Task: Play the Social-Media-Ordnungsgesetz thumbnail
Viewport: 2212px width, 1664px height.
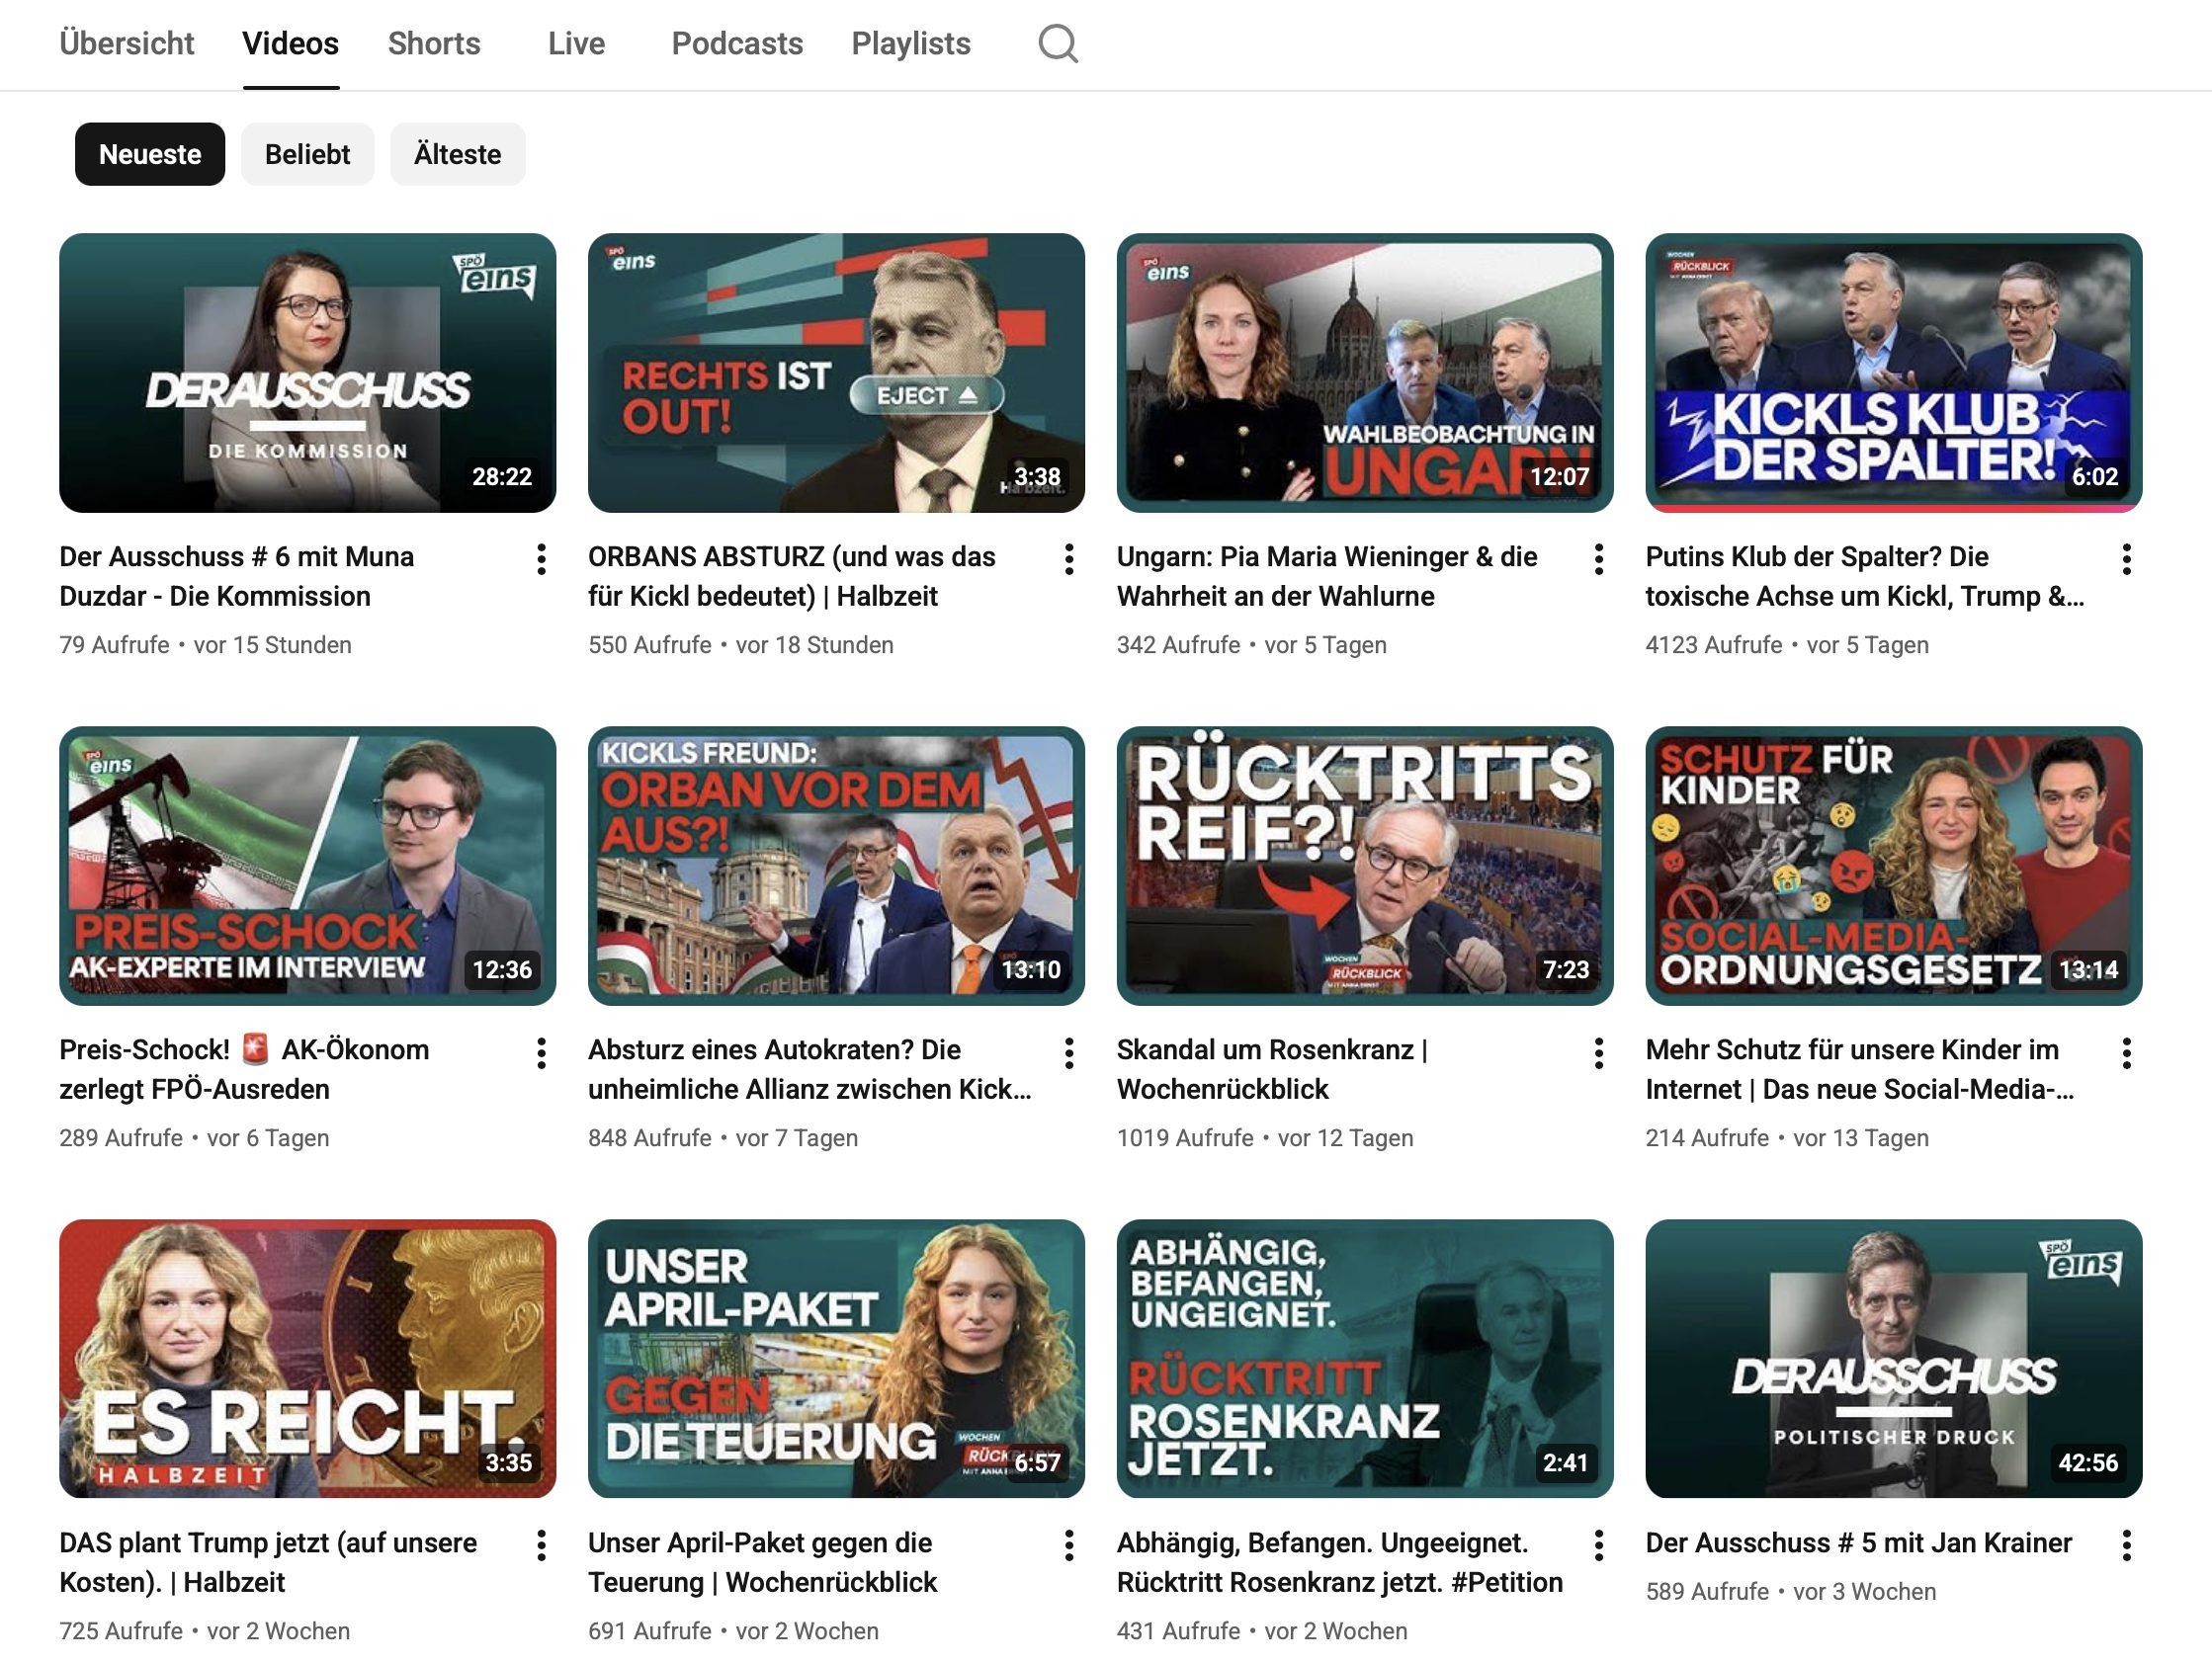Action: click(x=1893, y=866)
